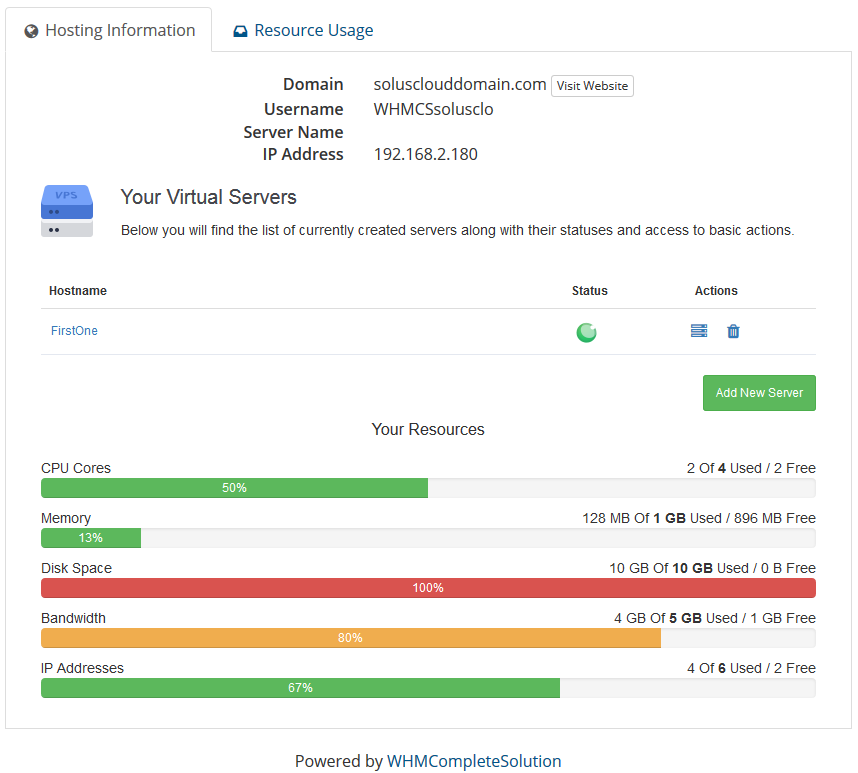Click the IP Addresses resource label
The width and height of the screenshot is (858, 773).
point(83,668)
